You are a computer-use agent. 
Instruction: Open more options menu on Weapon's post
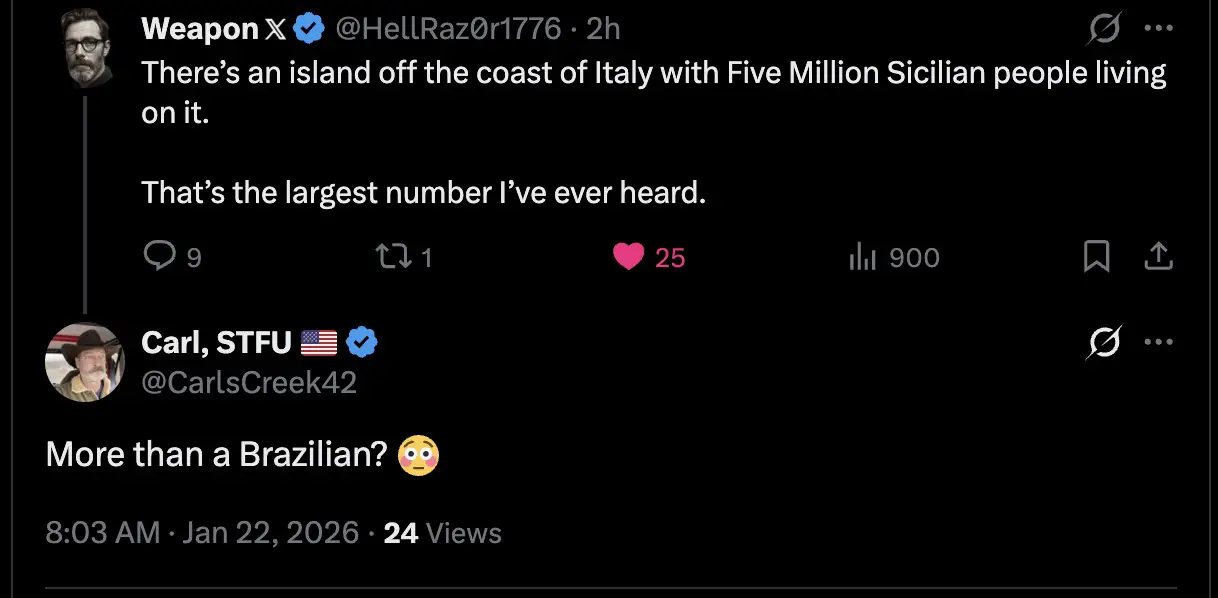[1158, 30]
